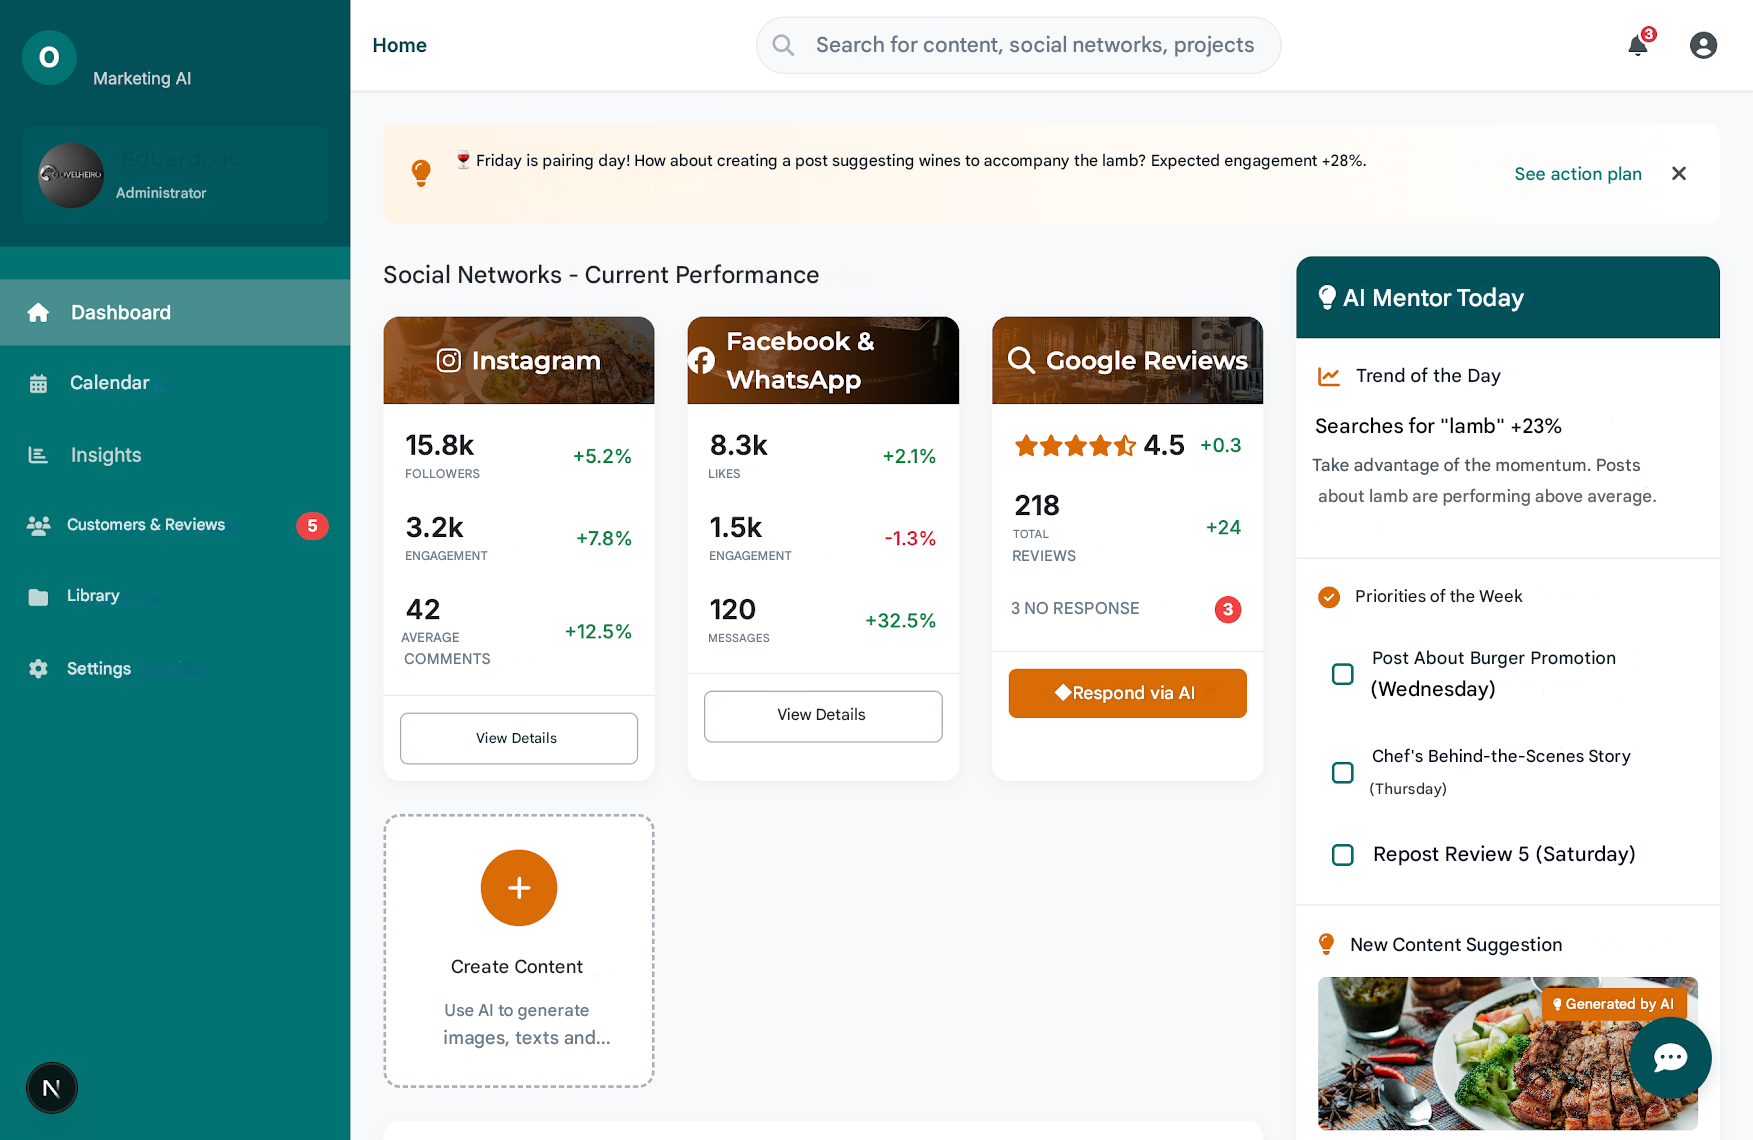Go to Insights in sidebar
This screenshot has height=1140, width=1753.
106,455
